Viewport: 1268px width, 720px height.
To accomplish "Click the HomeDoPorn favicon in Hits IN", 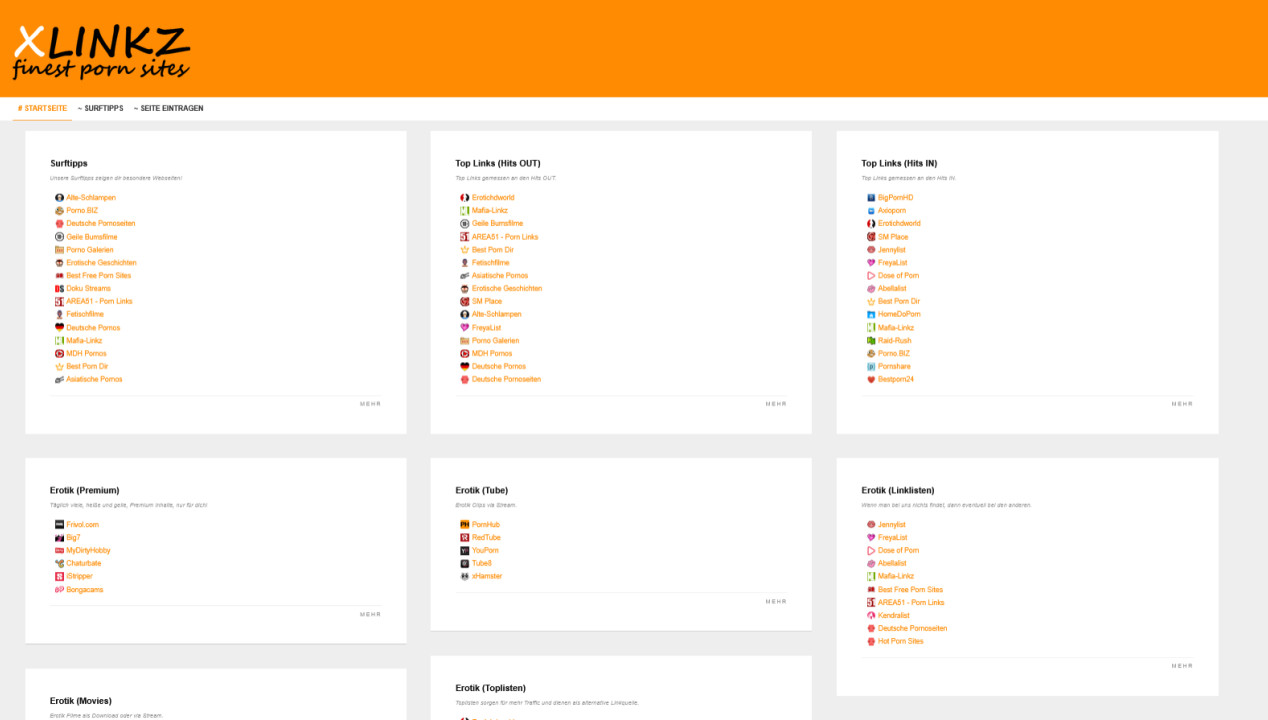I will tap(871, 314).
